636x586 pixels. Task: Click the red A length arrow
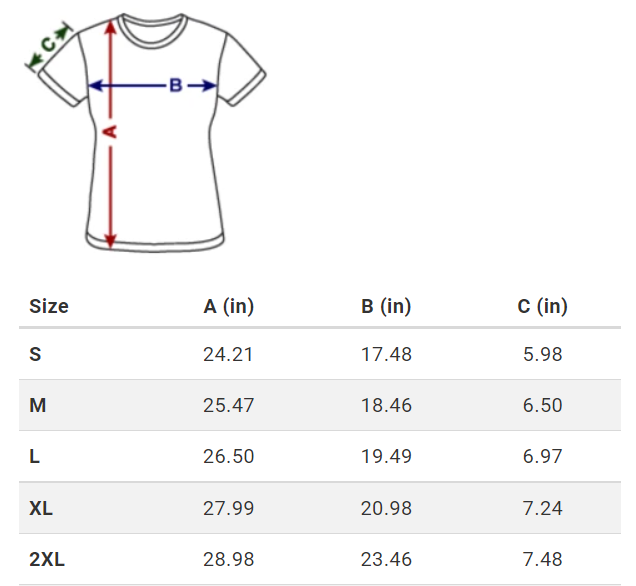coord(110,133)
